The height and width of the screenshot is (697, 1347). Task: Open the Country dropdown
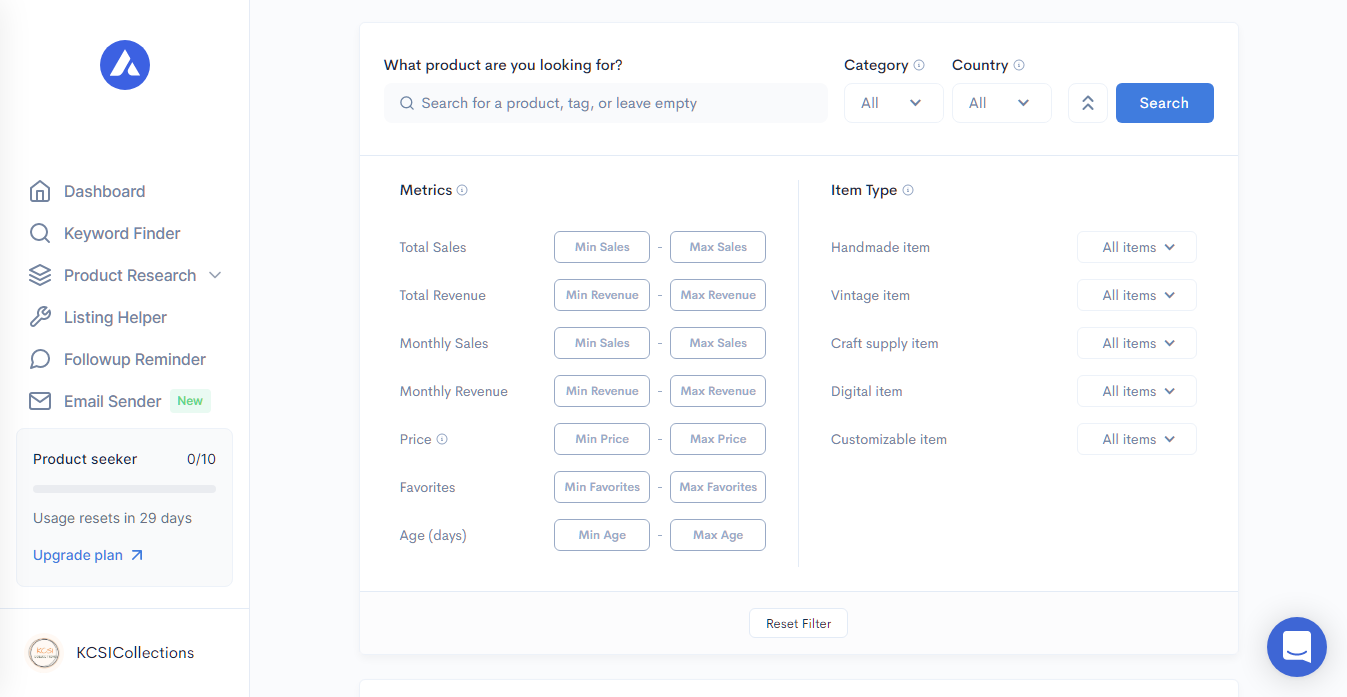[1001, 103]
